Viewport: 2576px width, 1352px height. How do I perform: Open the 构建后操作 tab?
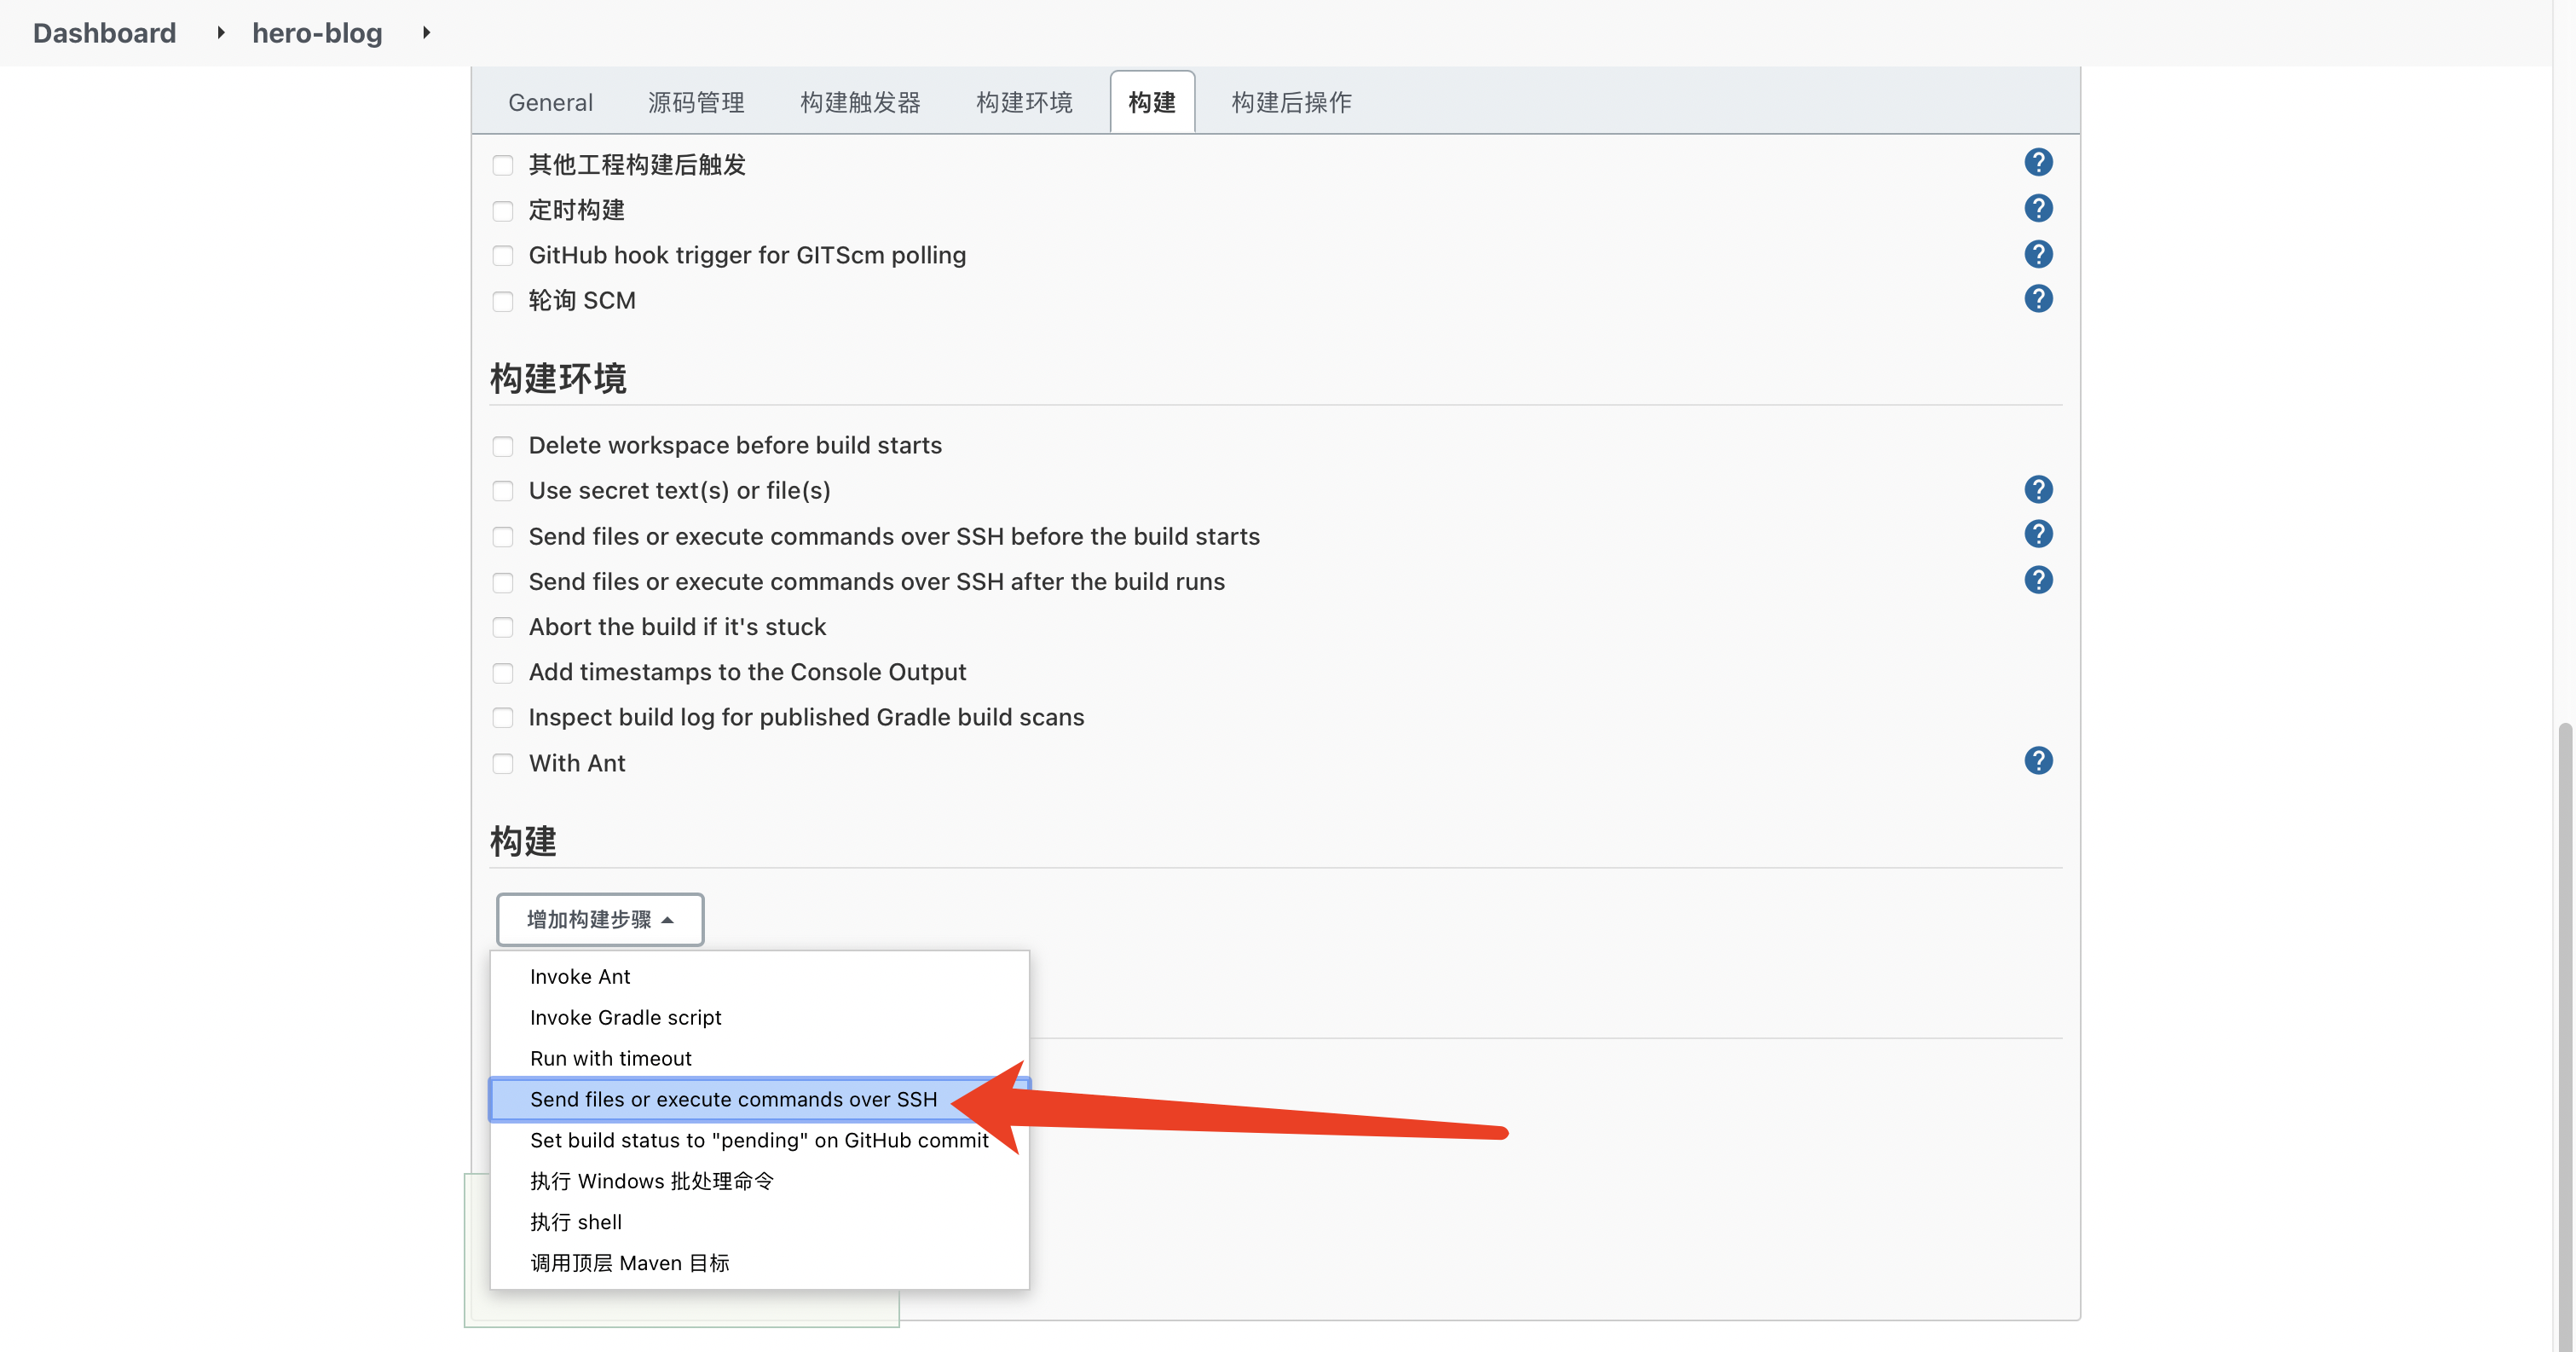[1291, 101]
